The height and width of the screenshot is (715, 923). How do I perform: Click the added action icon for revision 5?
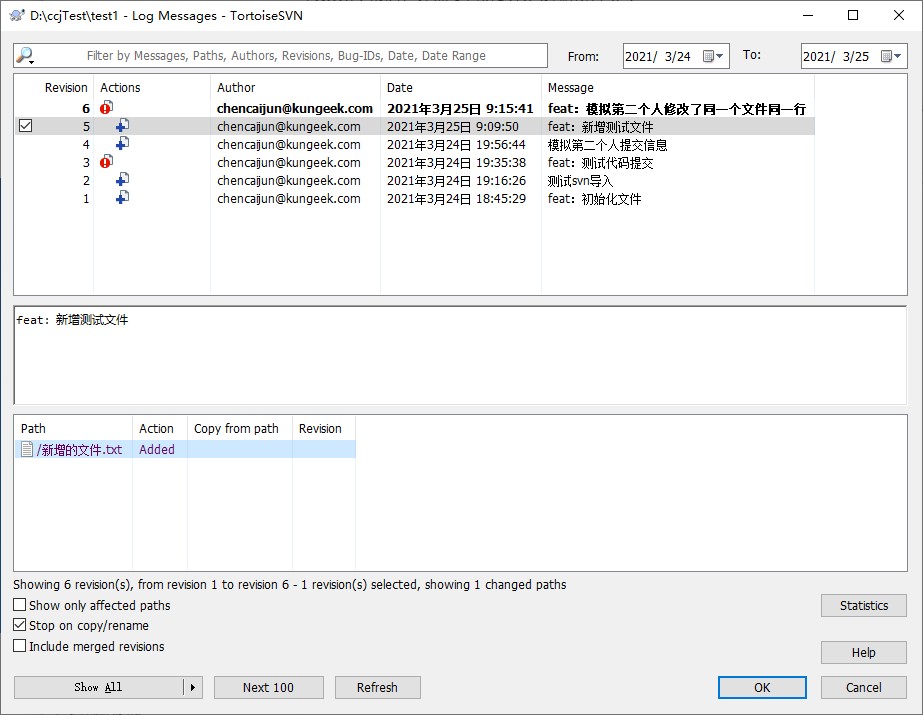pos(122,126)
